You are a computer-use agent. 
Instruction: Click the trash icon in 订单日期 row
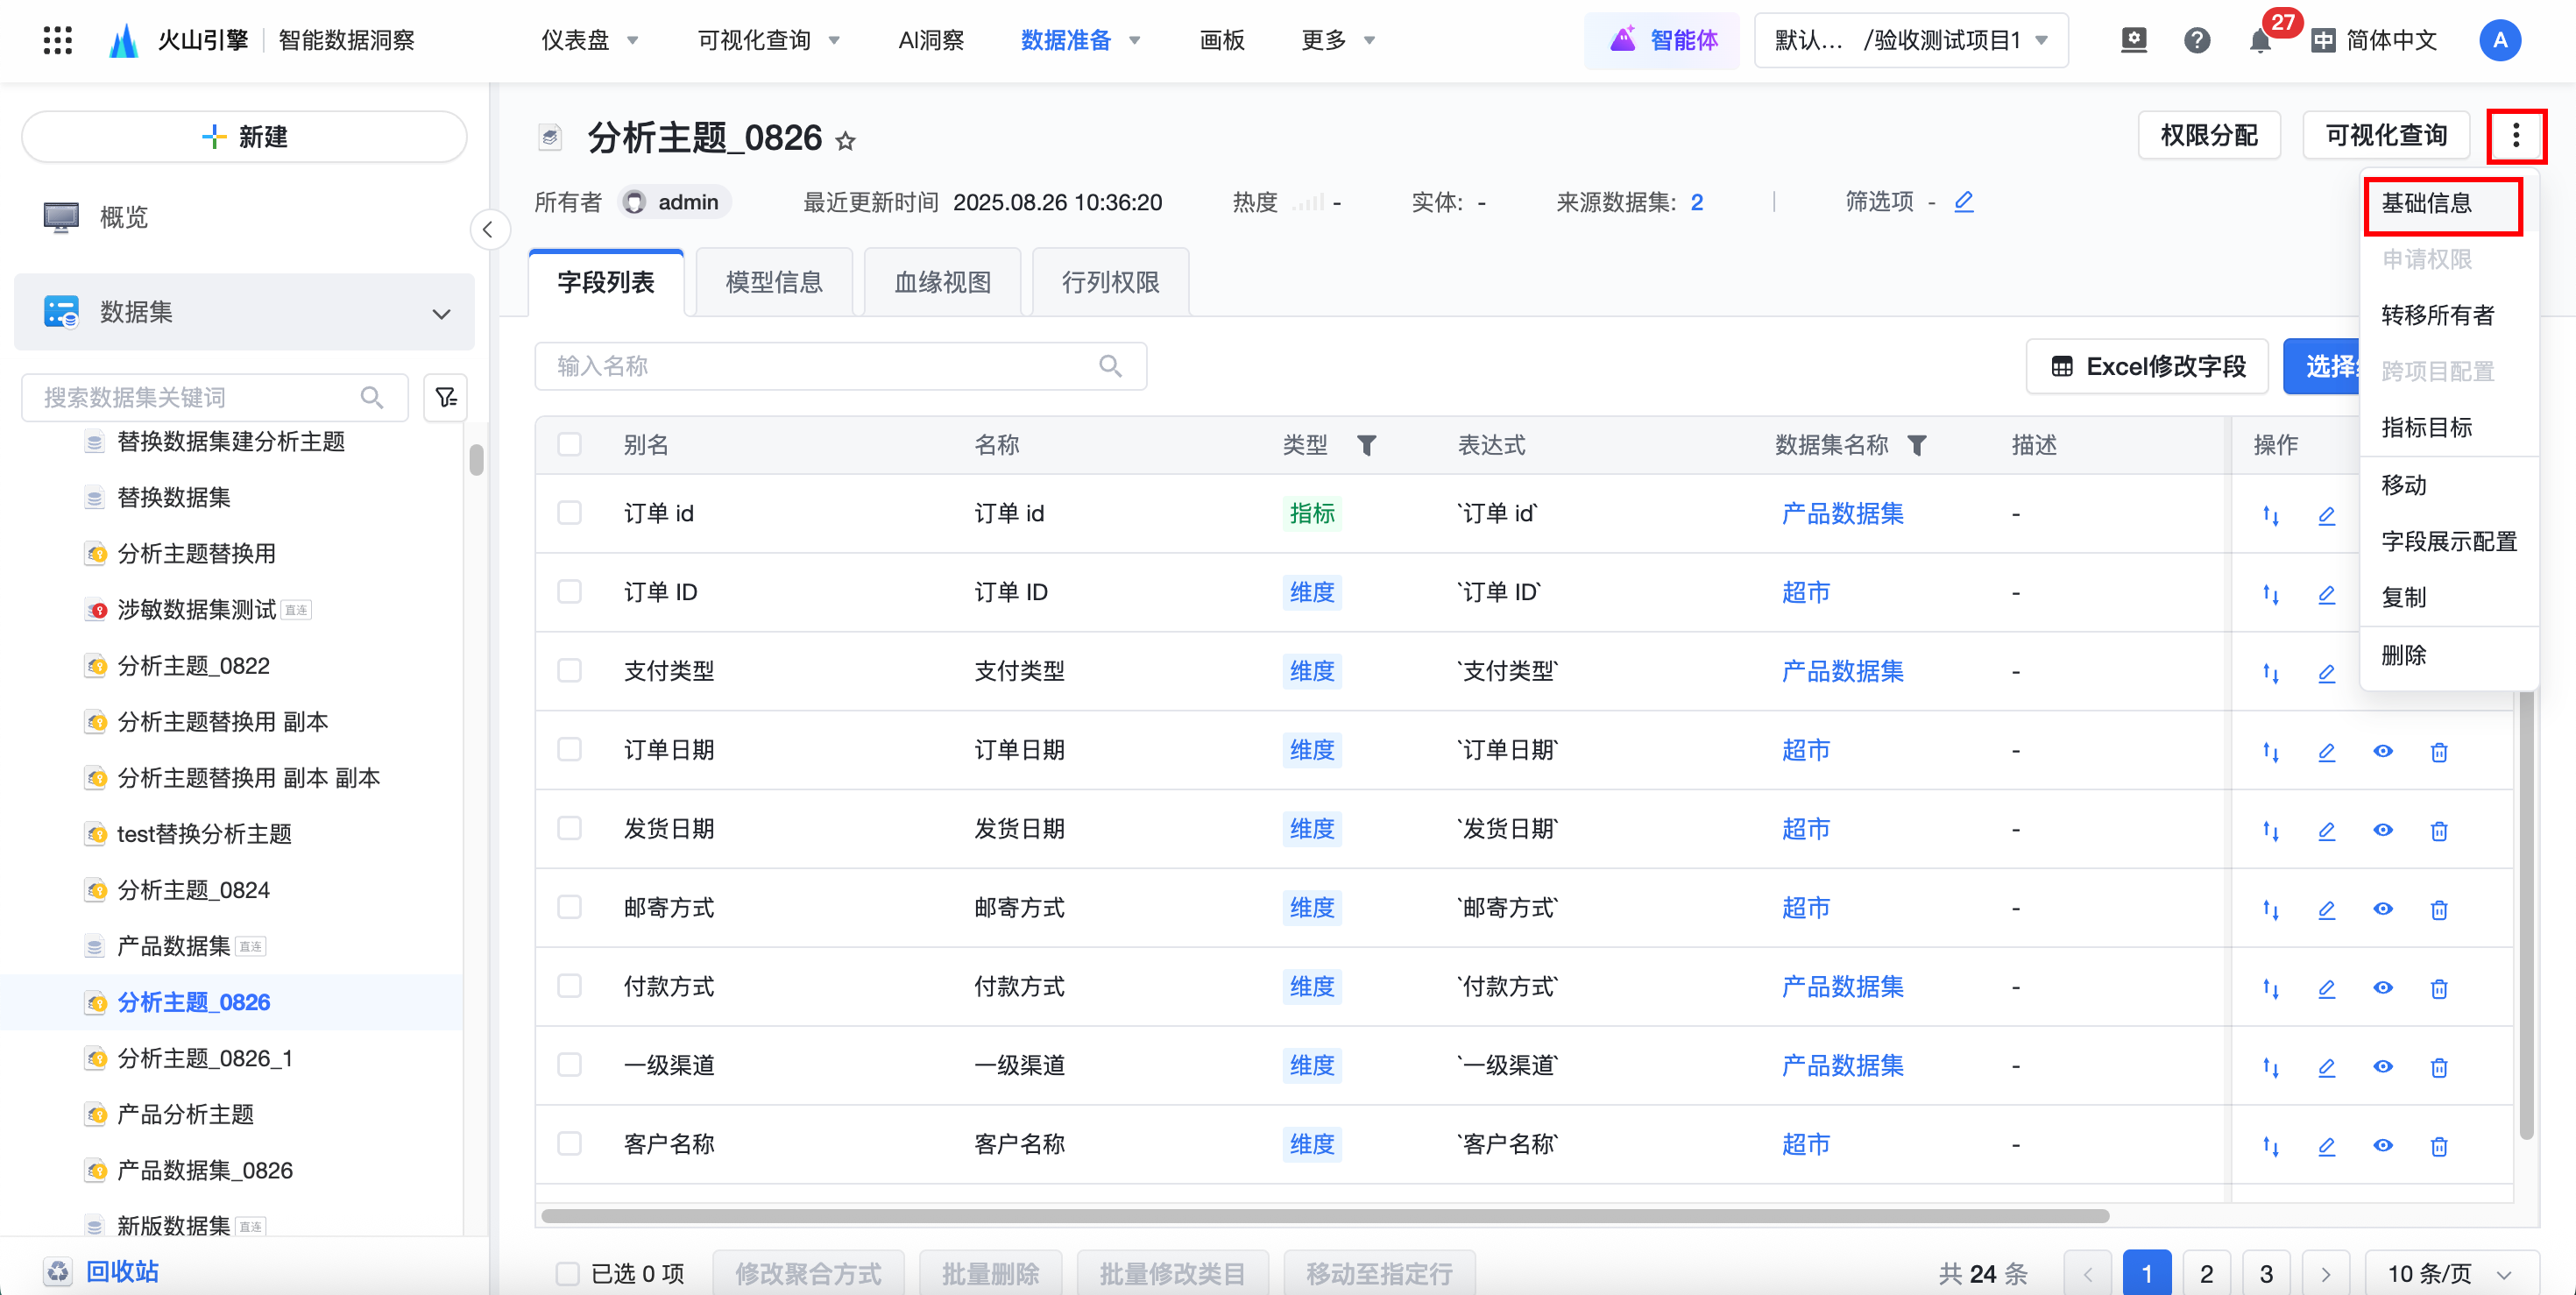point(2439,751)
